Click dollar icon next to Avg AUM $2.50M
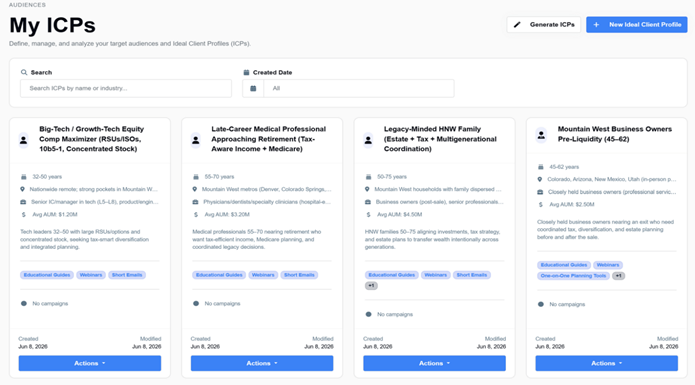Image resolution: width=695 pixels, height=385 pixels. 540,205
